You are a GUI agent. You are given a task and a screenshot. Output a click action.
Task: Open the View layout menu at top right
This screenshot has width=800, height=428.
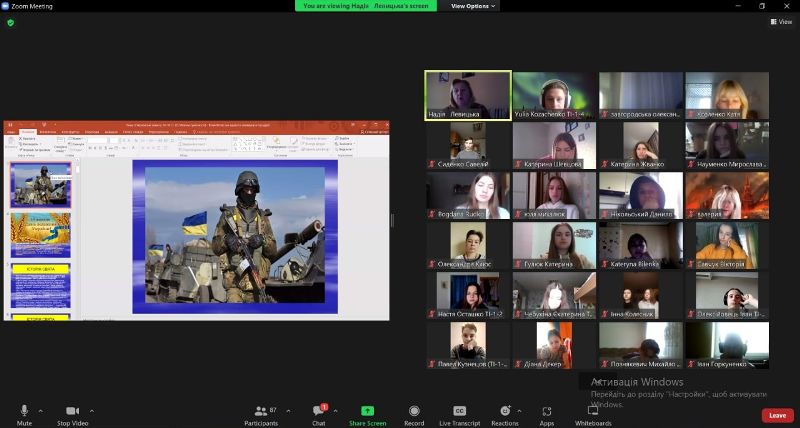(x=782, y=21)
